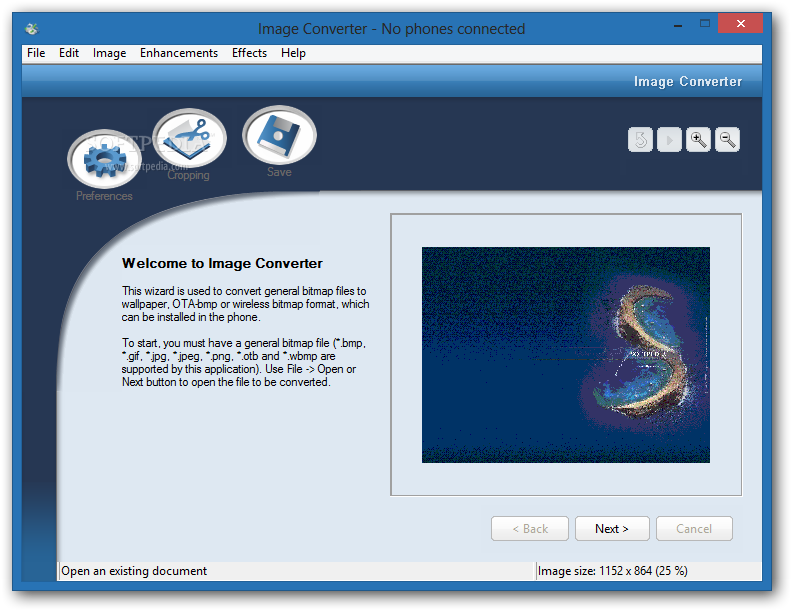The image size is (792, 611).
Task: Select the Cropping scissors icon
Action: pos(189,138)
